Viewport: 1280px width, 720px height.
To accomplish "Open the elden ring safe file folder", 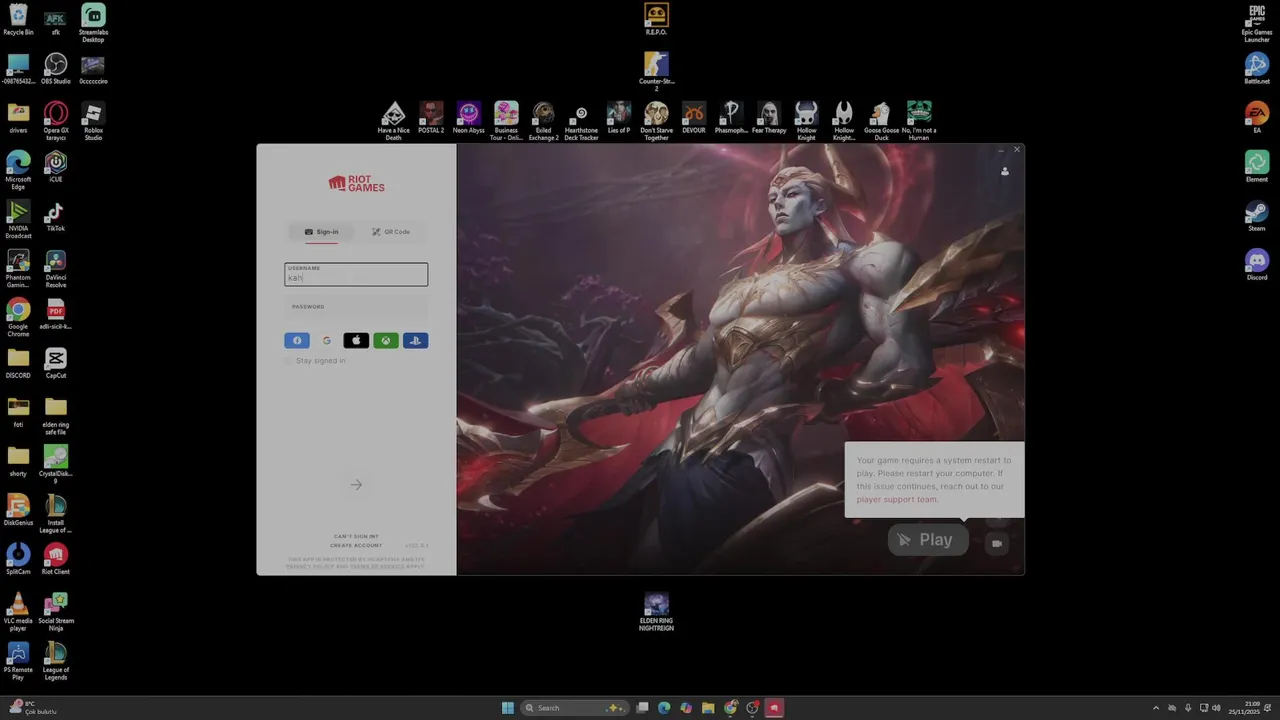I will 56,415.
